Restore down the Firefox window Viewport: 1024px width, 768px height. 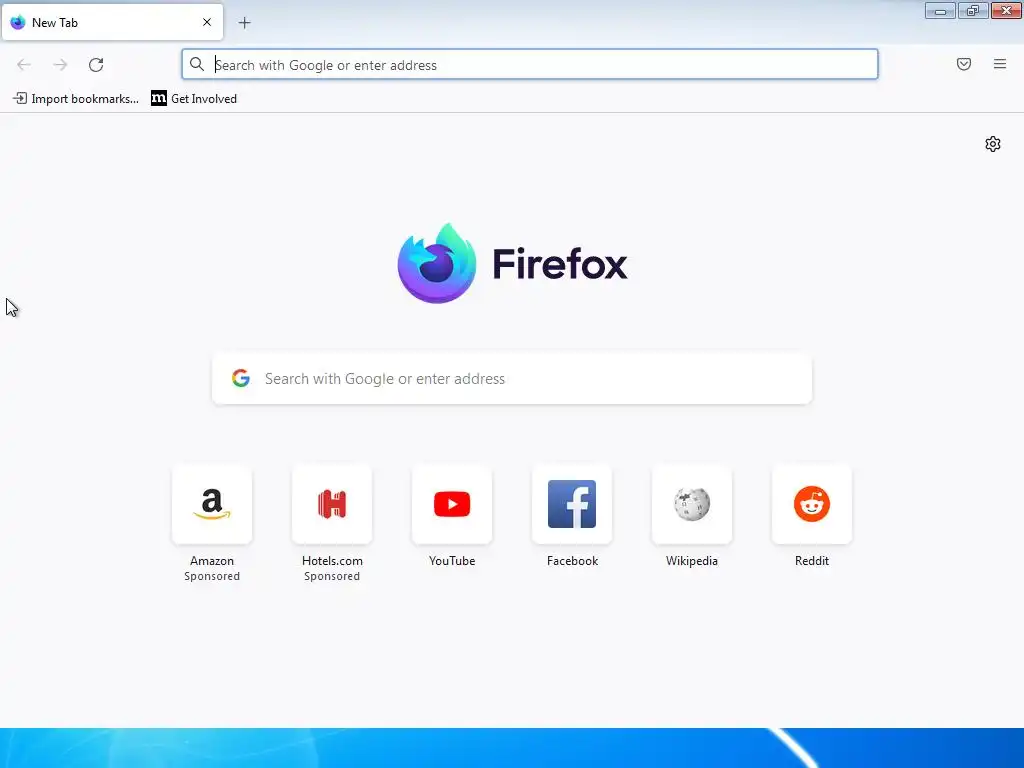coord(973,10)
